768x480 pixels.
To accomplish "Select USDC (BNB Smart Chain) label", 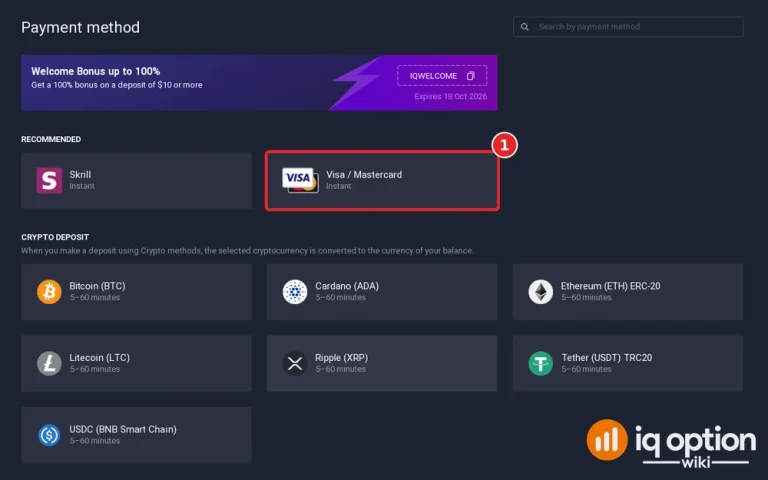I will click(x=123, y=429).
